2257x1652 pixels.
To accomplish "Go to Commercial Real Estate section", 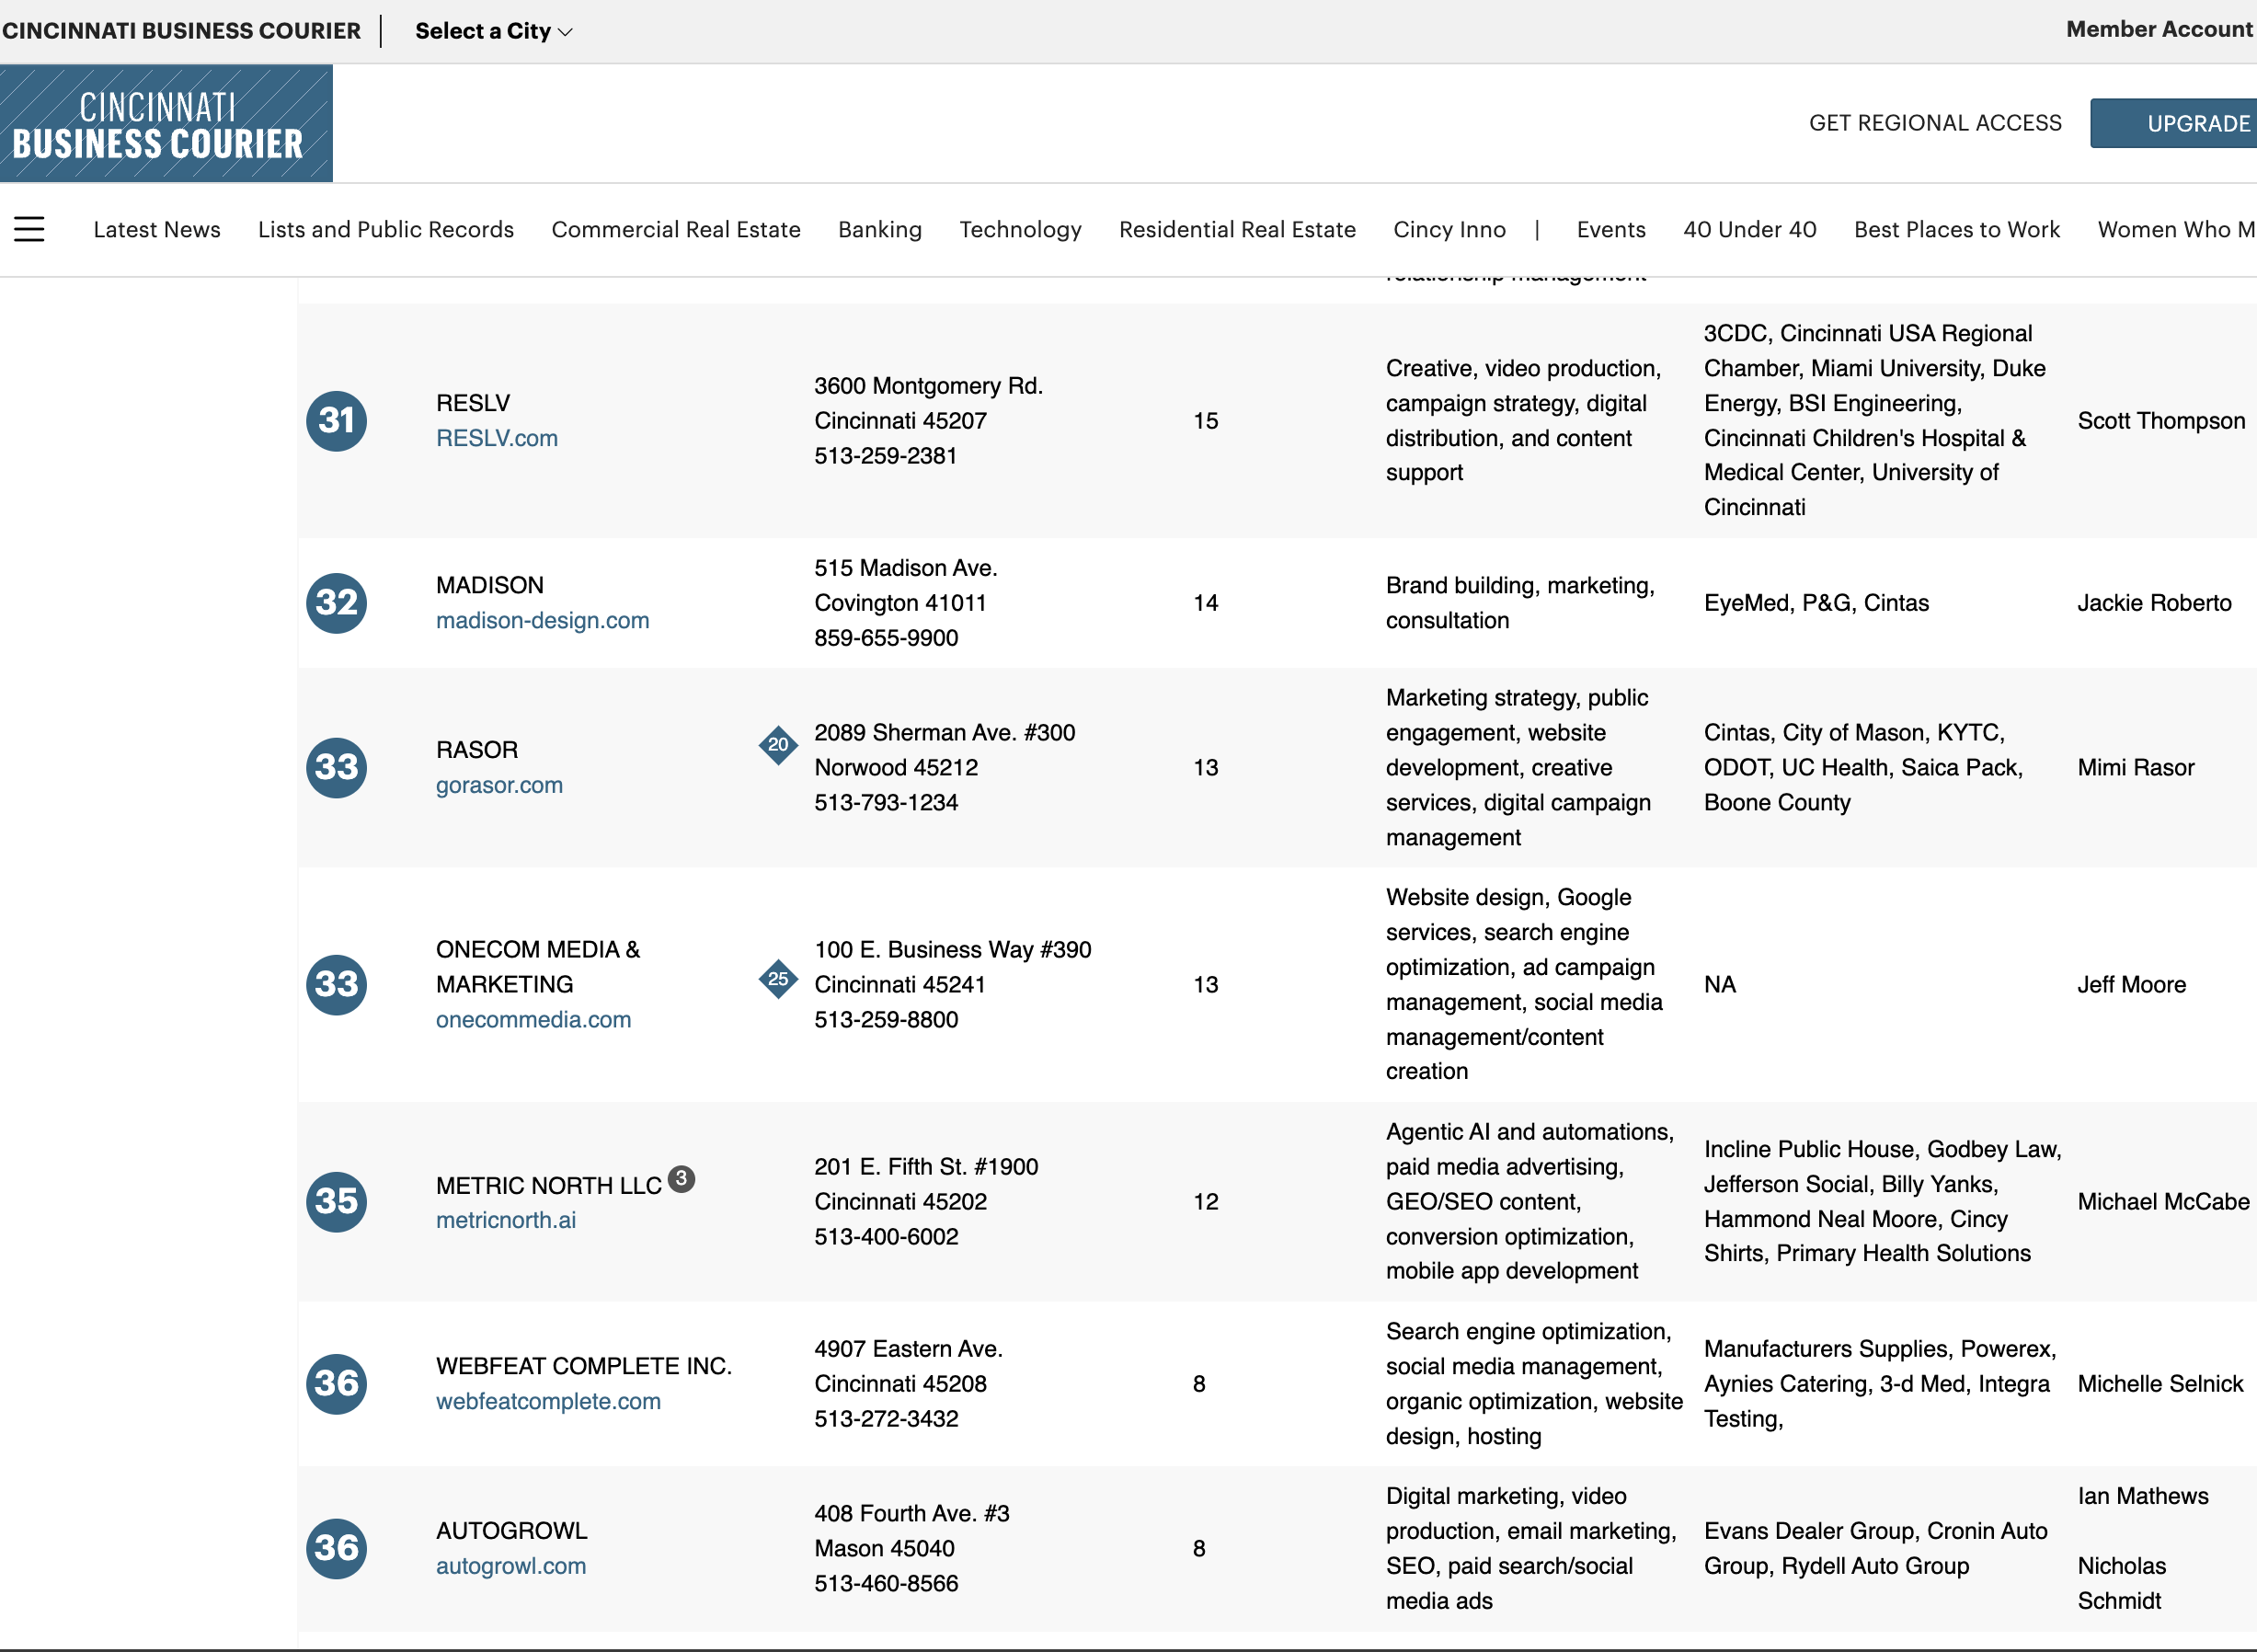I will 675,229.
